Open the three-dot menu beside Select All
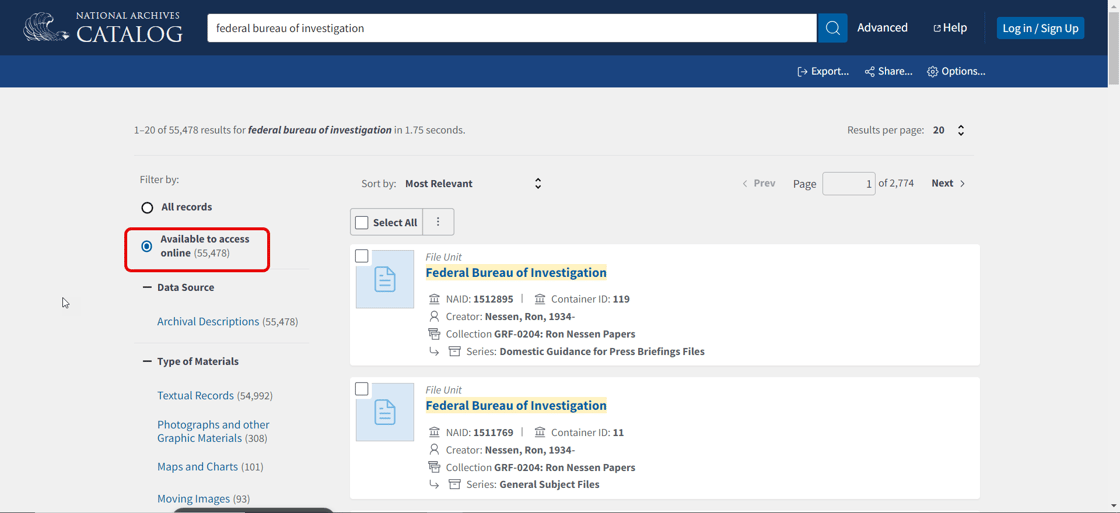The image size is (1120, 513). (x=439, y=222)
